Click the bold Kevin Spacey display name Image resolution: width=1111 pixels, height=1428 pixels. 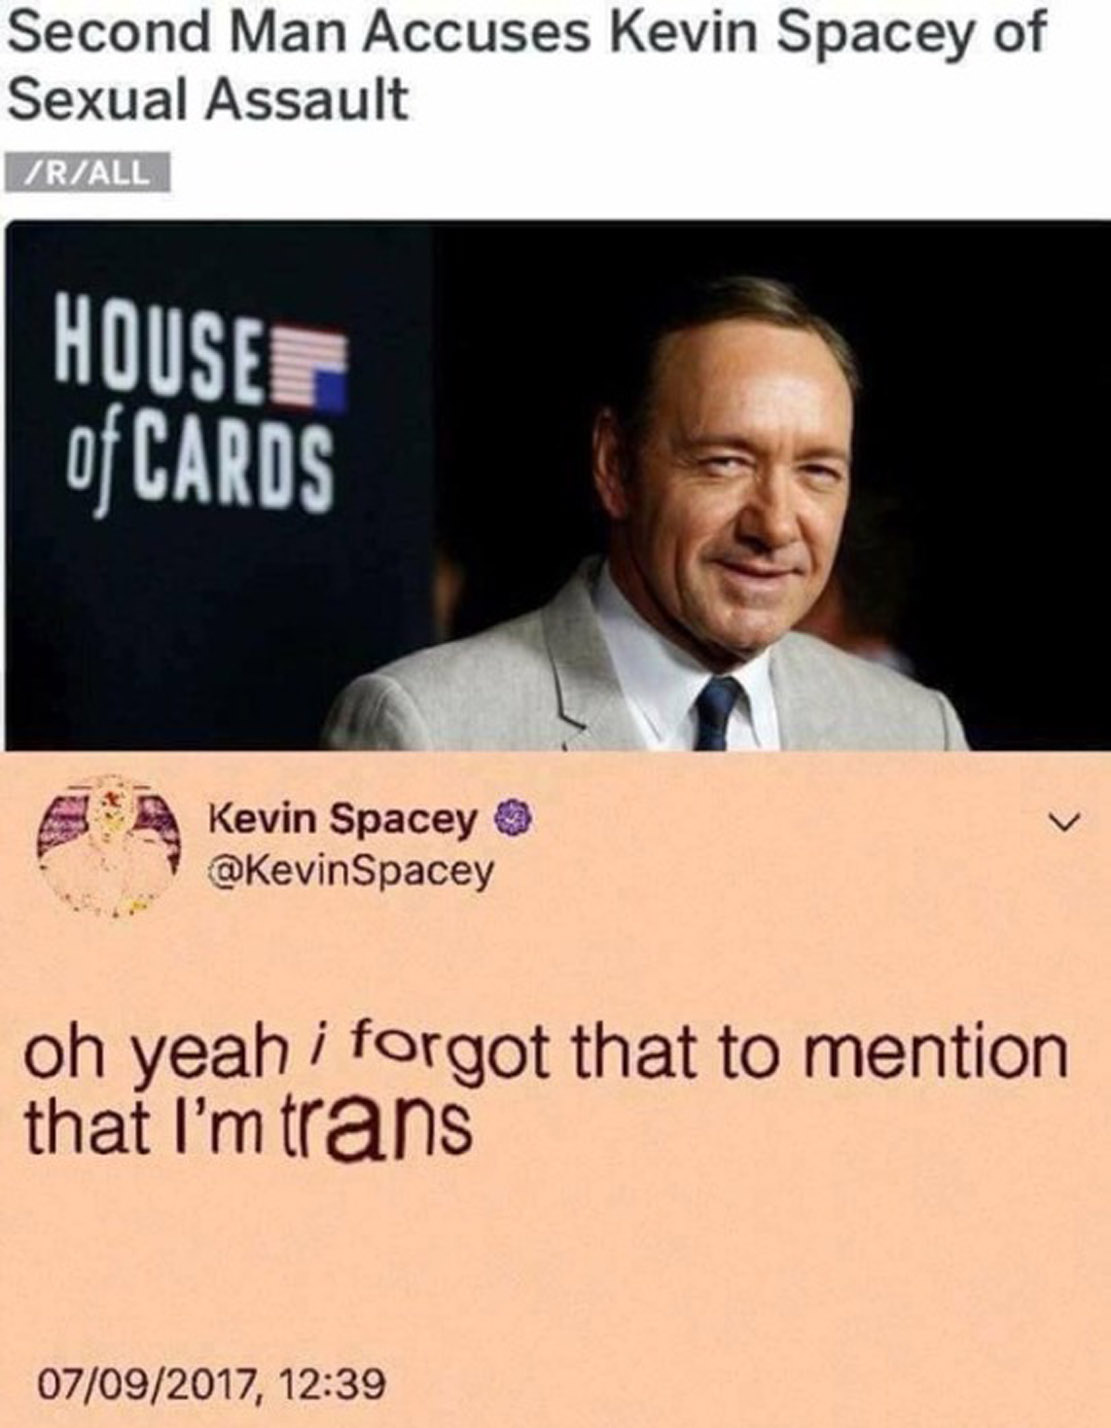click(345, 820)
